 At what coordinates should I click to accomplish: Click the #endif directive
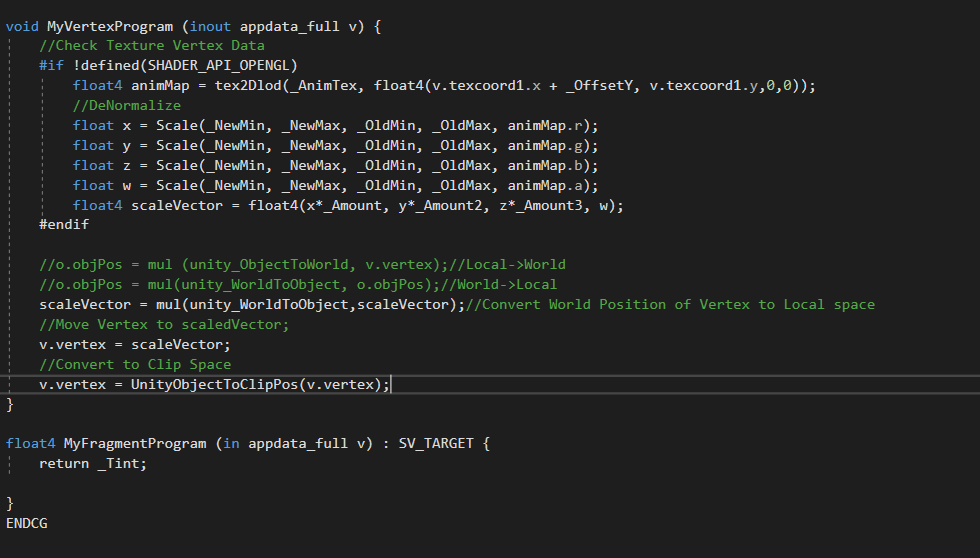[64, 225]
